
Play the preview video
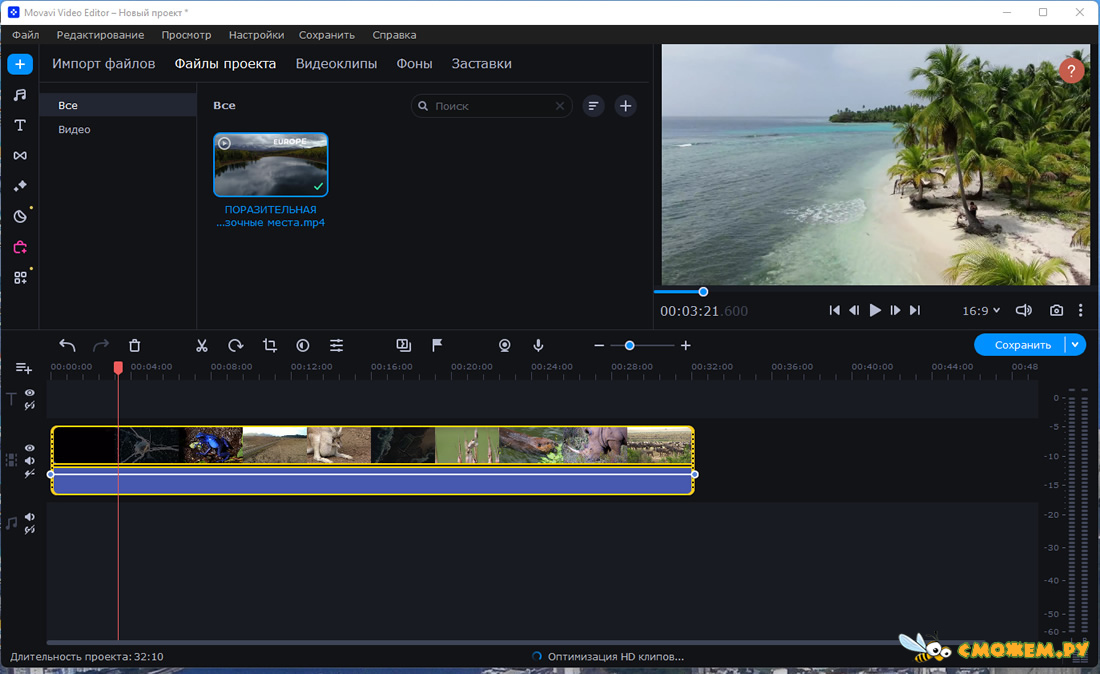(x=875, y=310)
